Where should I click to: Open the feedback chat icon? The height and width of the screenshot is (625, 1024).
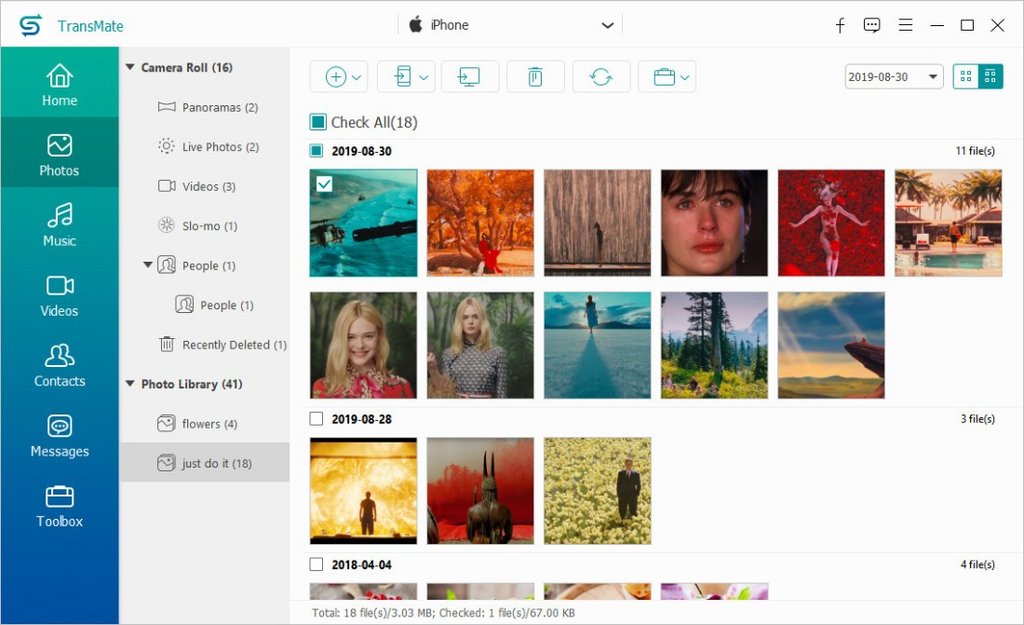(872, 25)
